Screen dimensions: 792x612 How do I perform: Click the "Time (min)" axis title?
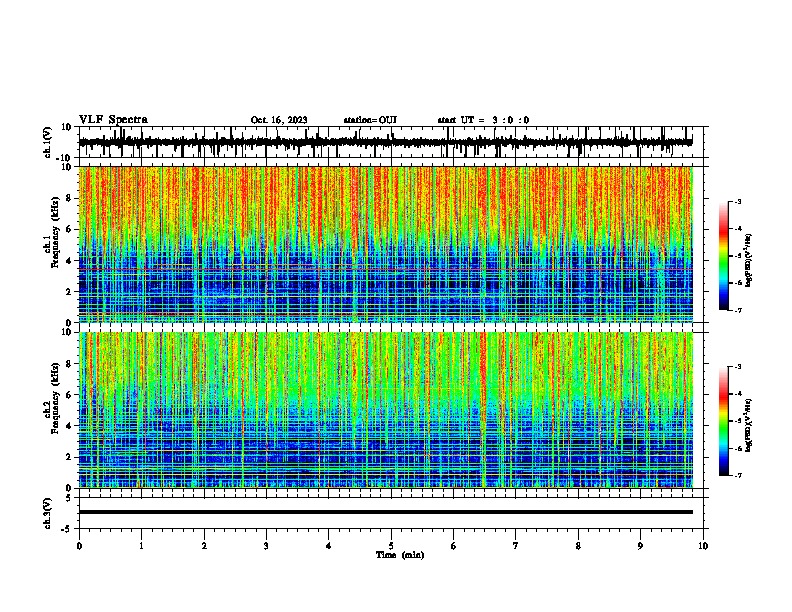coord(400,555)
